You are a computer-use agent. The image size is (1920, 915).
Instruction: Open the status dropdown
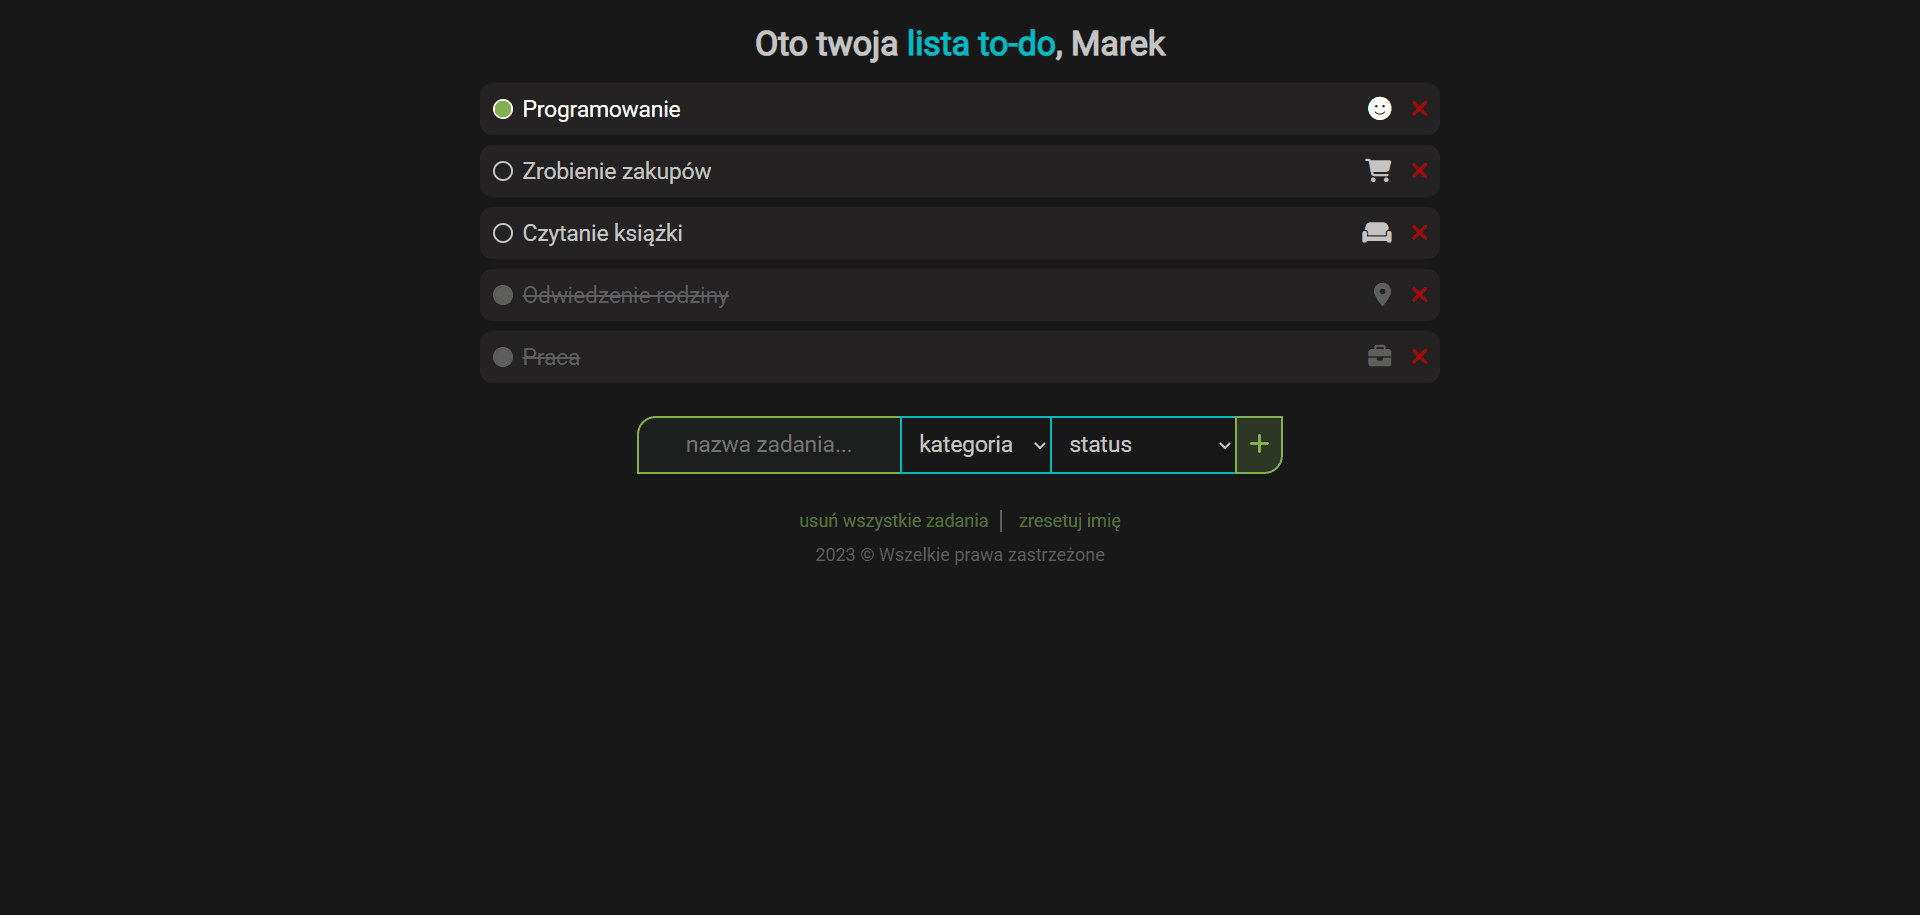1144,445
